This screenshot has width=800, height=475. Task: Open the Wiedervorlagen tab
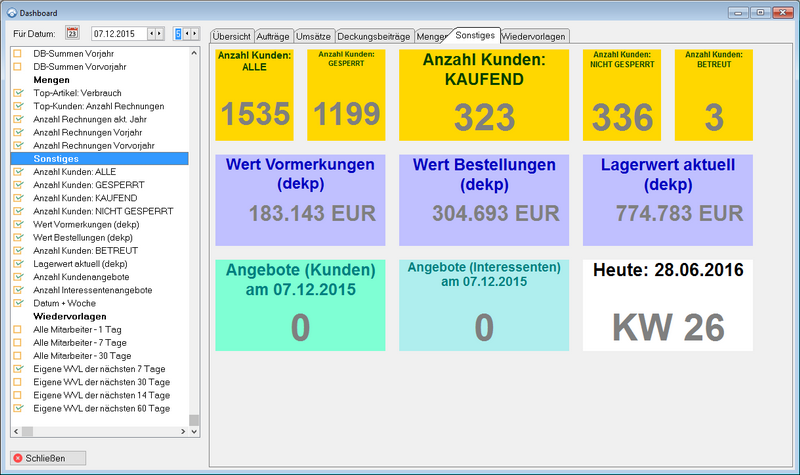[534, 36]
